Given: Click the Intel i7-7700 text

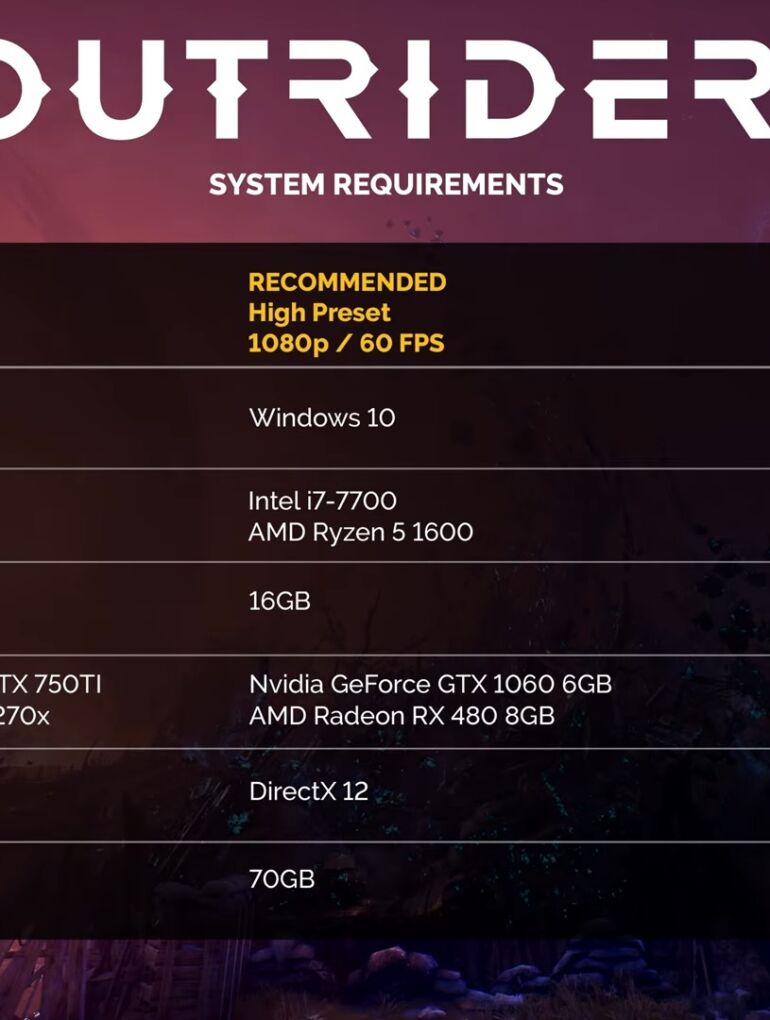Looking at the screenshot, I should (x=322, y=501).
